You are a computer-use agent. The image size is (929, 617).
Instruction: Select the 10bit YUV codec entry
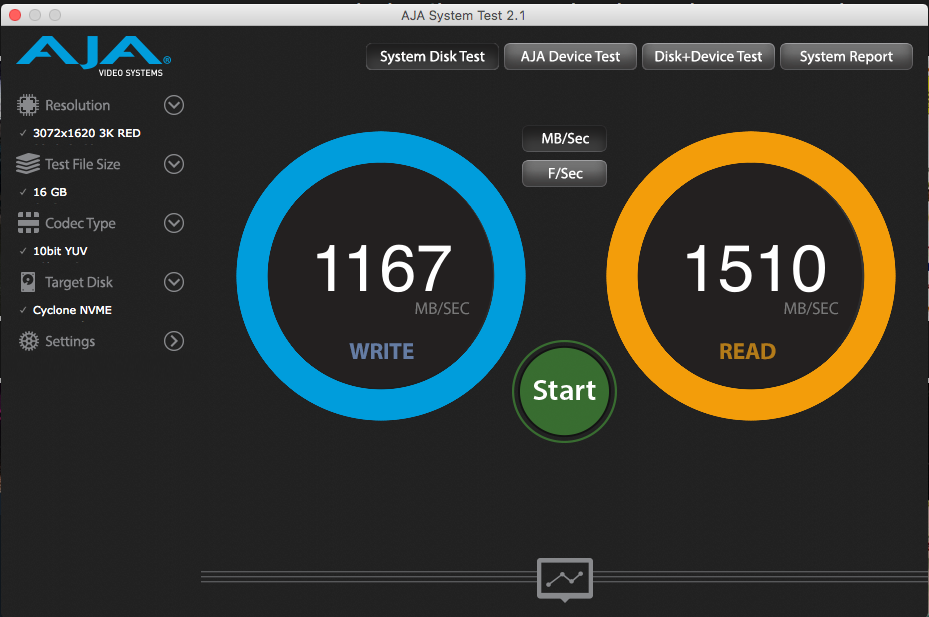click(x=60, y=251)
